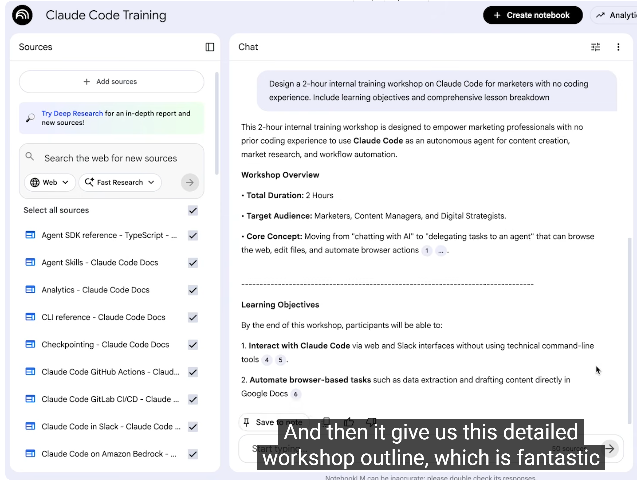Open Agent SDK reference - TypeScript source
Image resolution: width=637 pixels, height=487 pixels.
pos(109,235)
